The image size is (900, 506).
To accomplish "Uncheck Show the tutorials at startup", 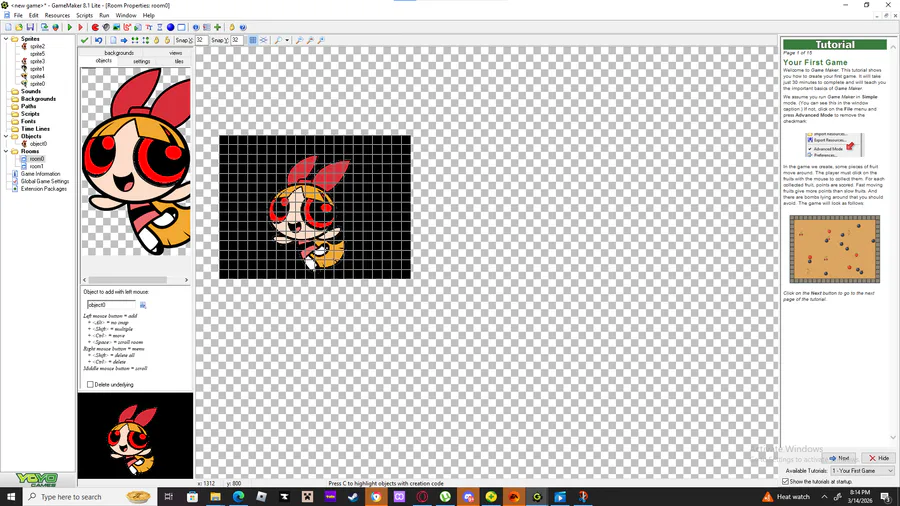I will point(786,481).
